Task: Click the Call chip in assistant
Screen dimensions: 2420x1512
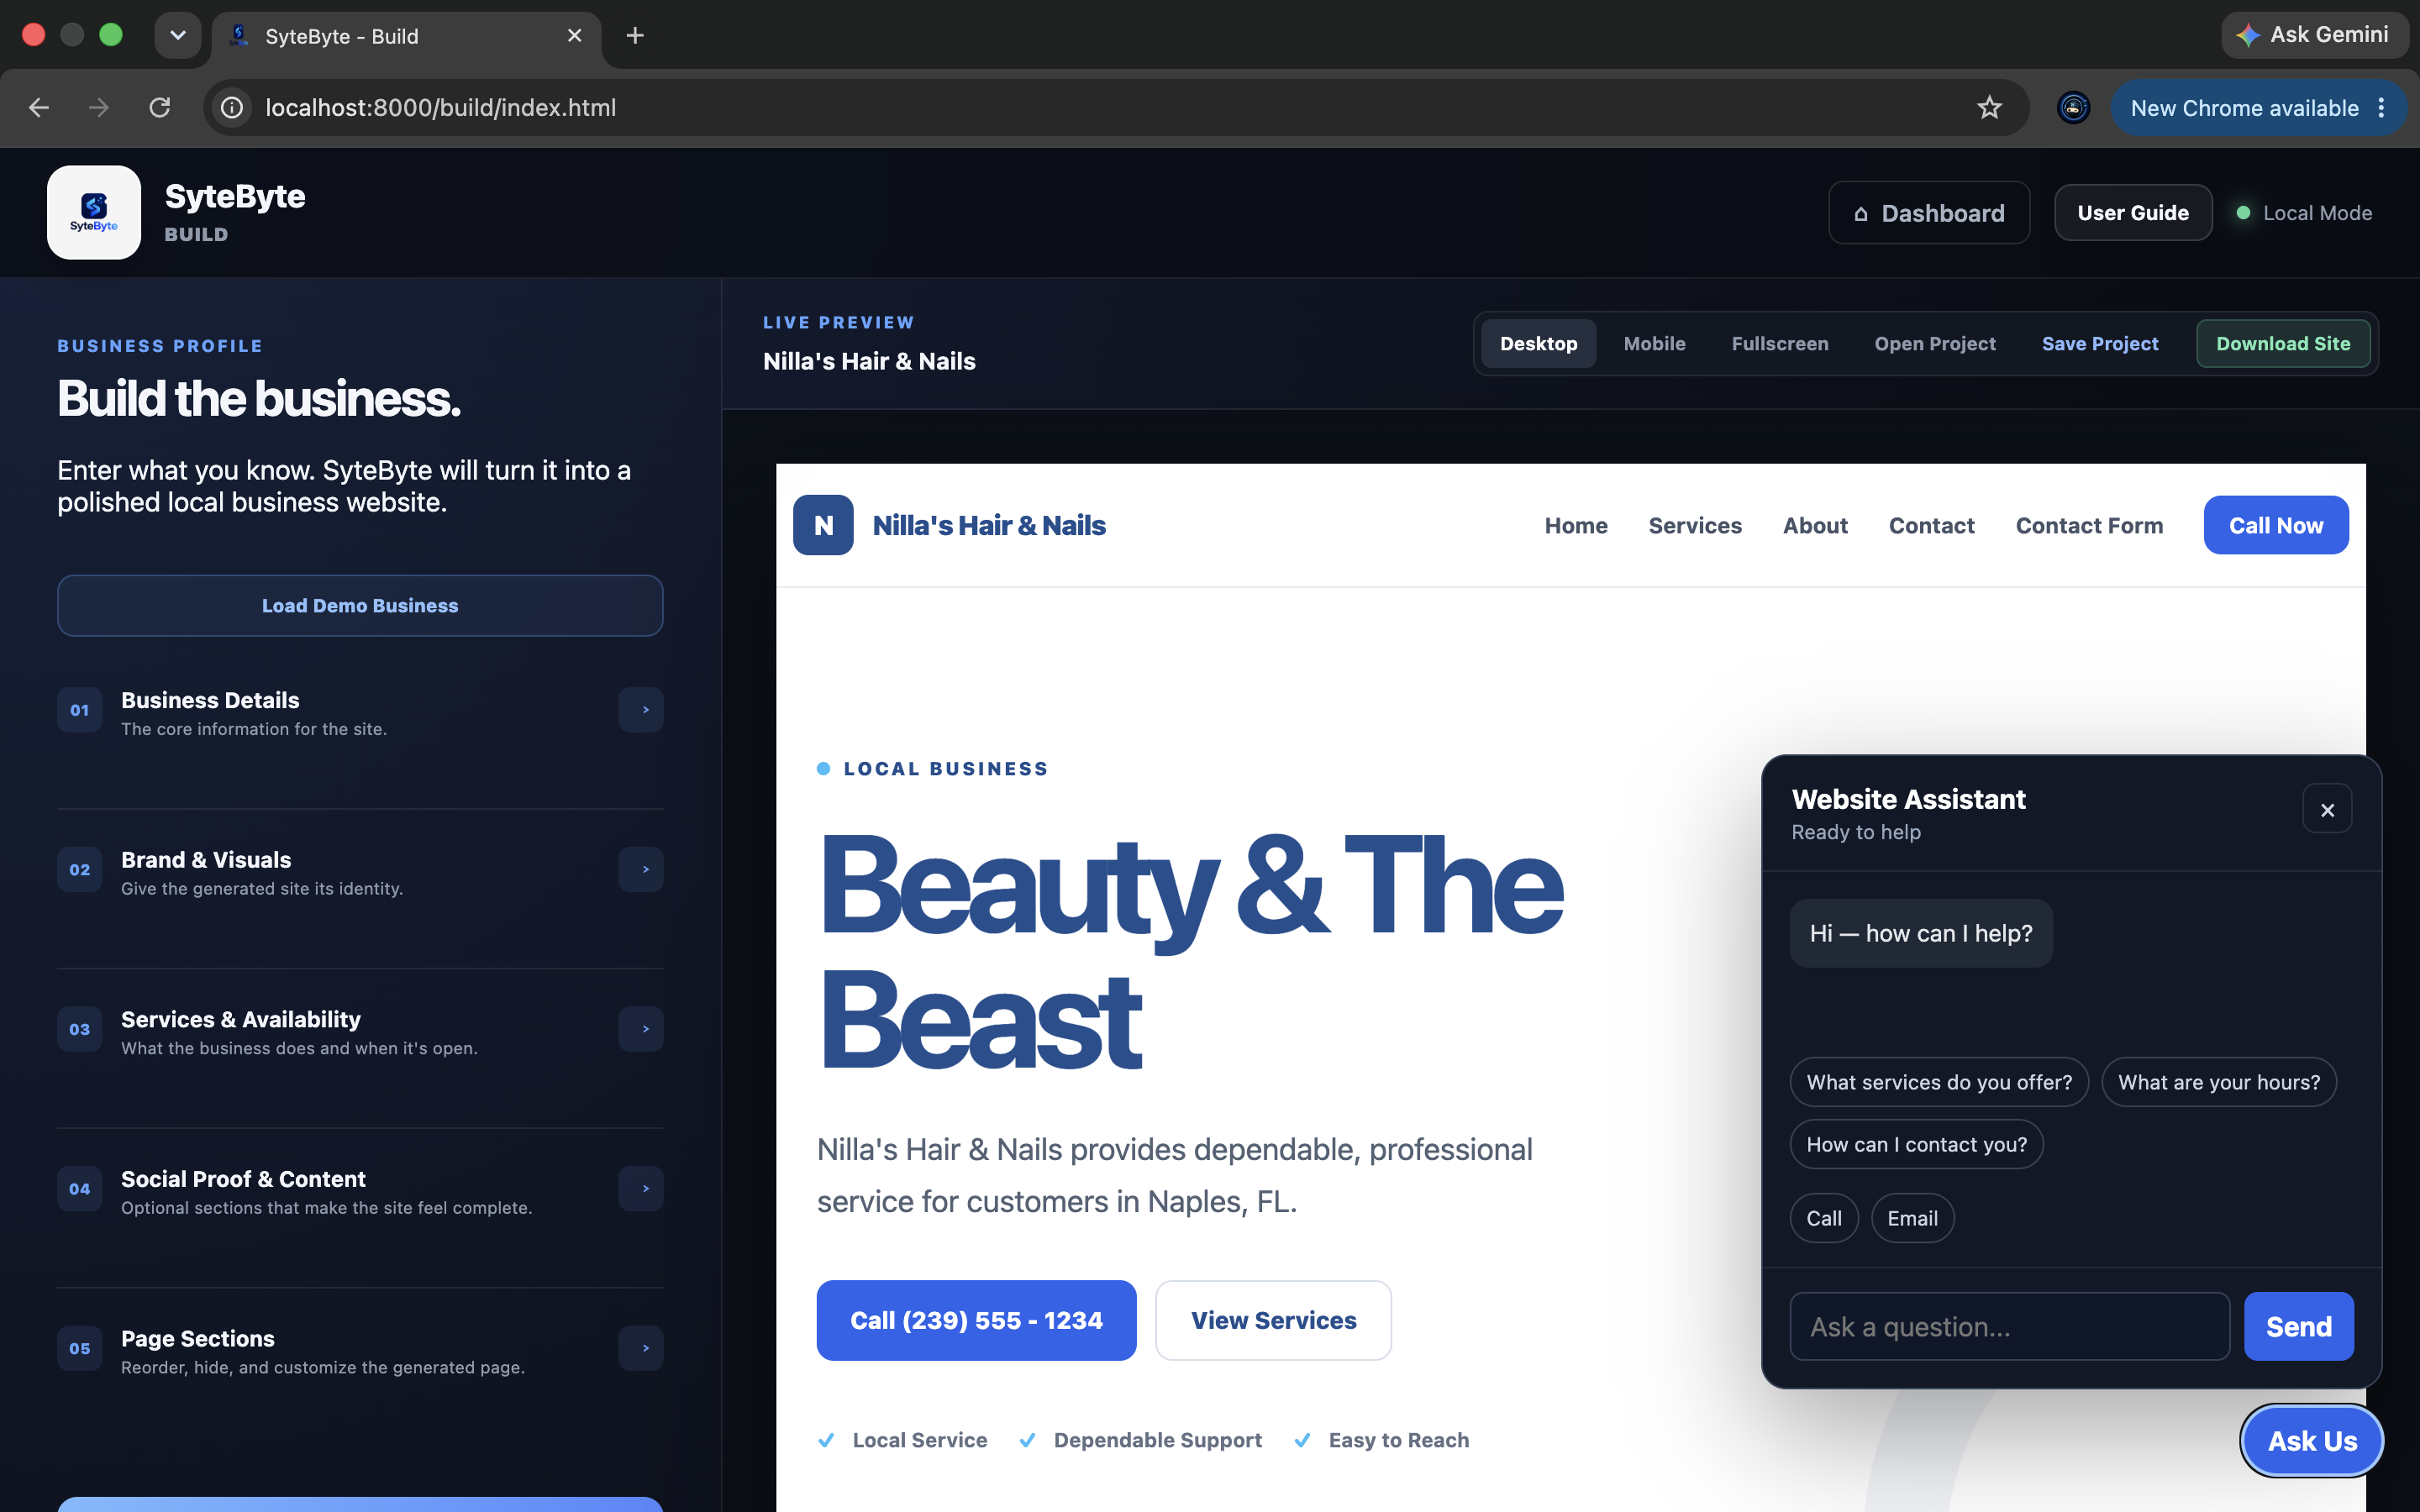Action: pos(1824,1218)
